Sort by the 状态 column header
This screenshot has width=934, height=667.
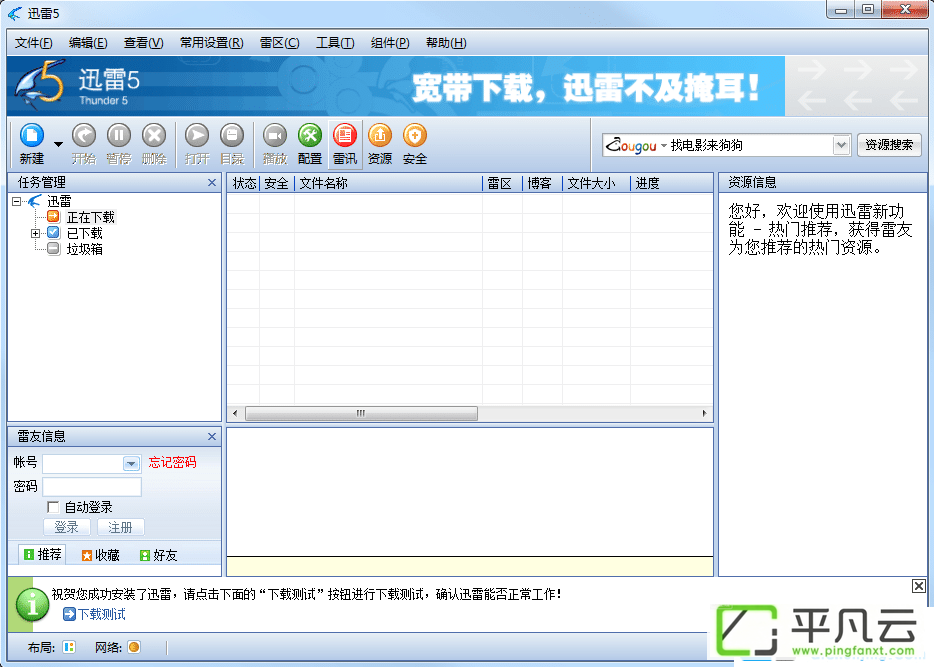244,183
